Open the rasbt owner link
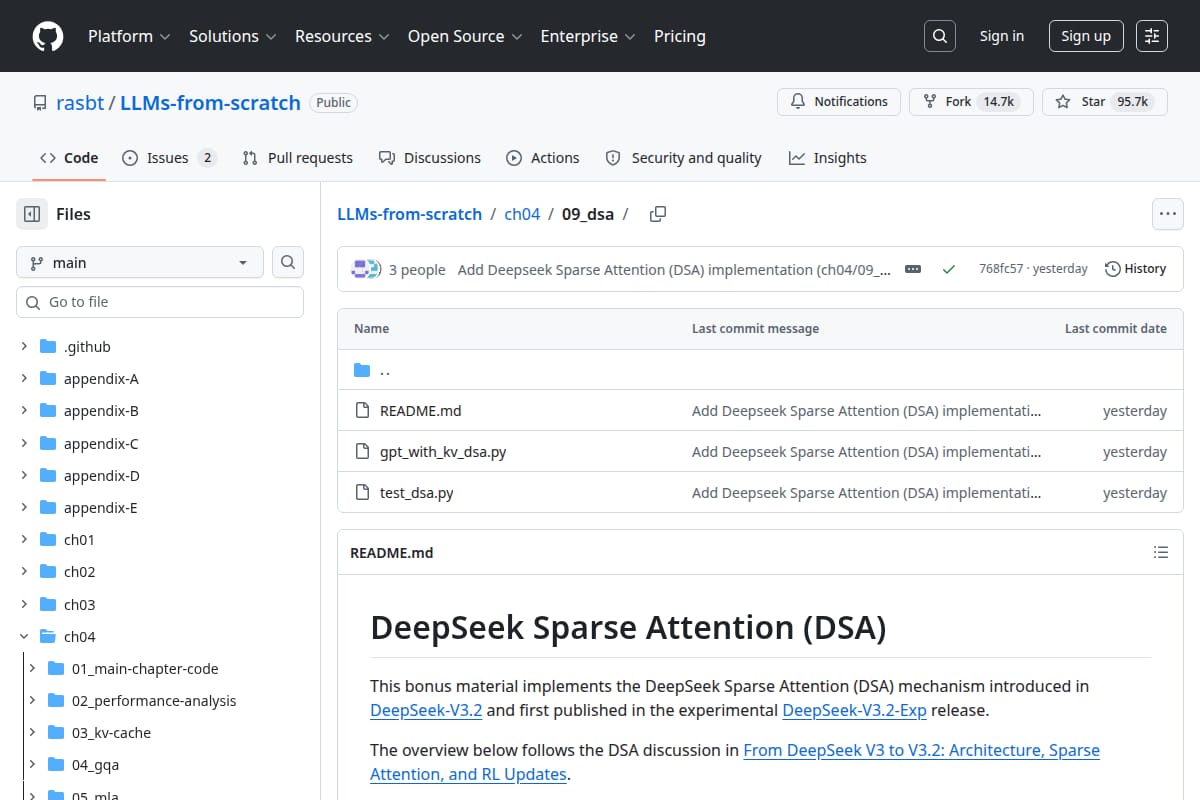This screenshot has width=1200, height=800. tap(80, 103)
